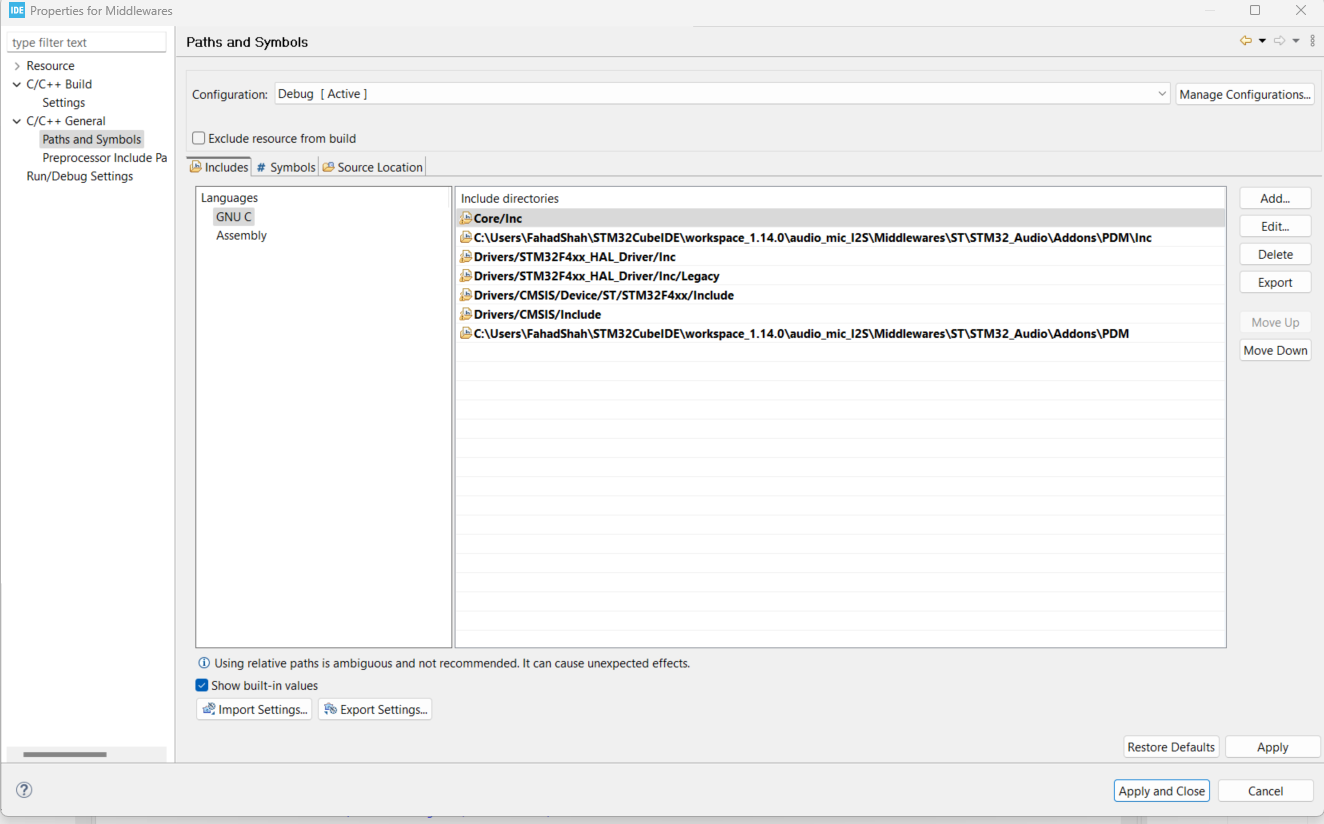Click Import Settings with its import icon
The height and width of the screenshot is (824, 1324).
point(254,708)
